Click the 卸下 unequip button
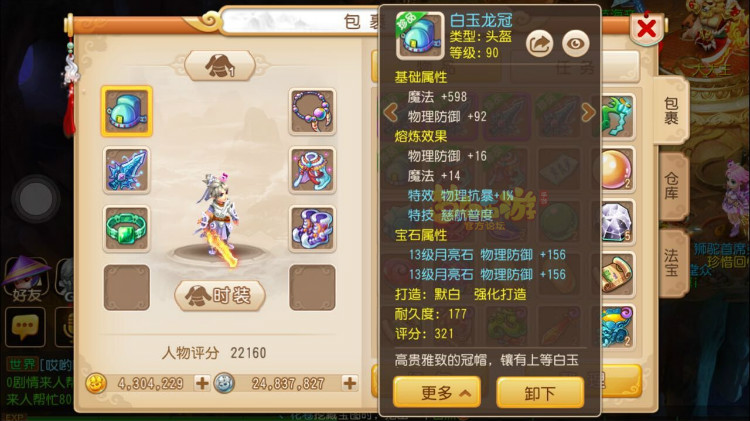 pos(540,393)
